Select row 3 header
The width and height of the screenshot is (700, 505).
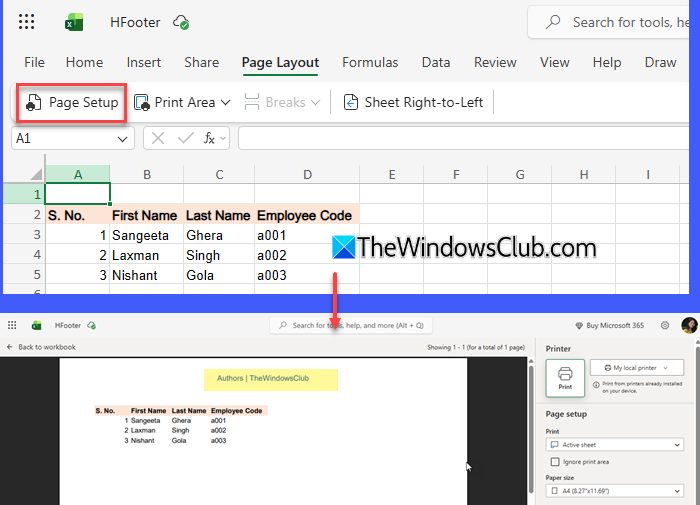click(x=24, y=235)
